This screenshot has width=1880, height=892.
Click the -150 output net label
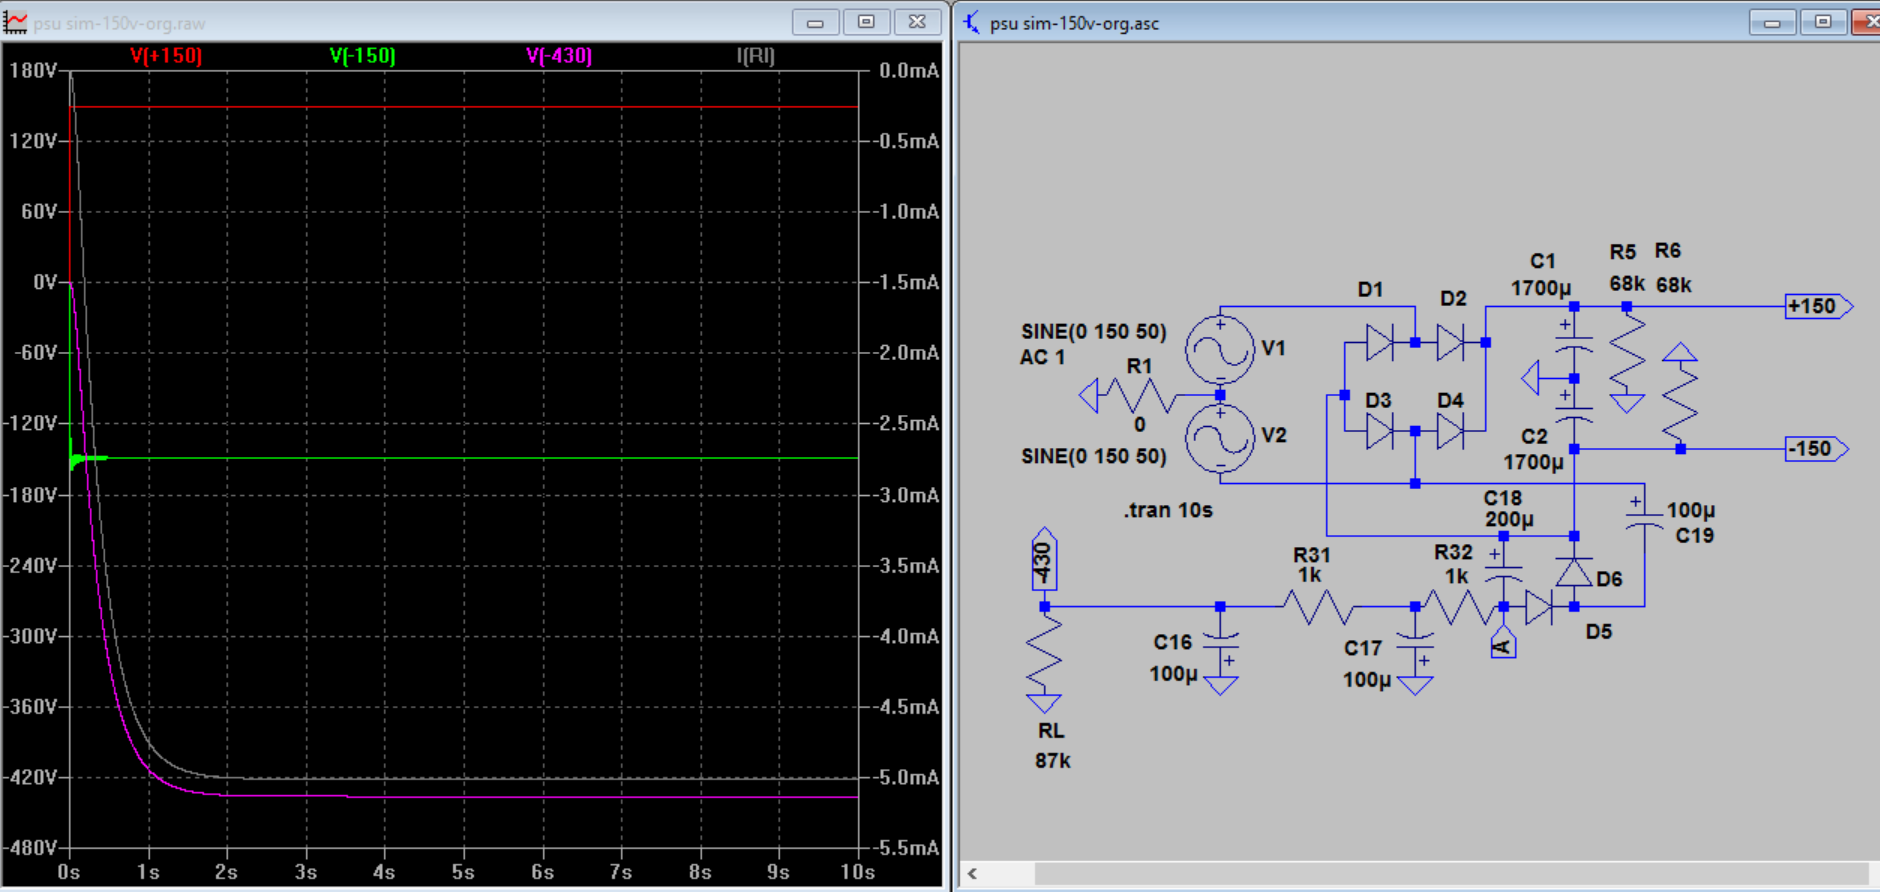pos(1817,449)
